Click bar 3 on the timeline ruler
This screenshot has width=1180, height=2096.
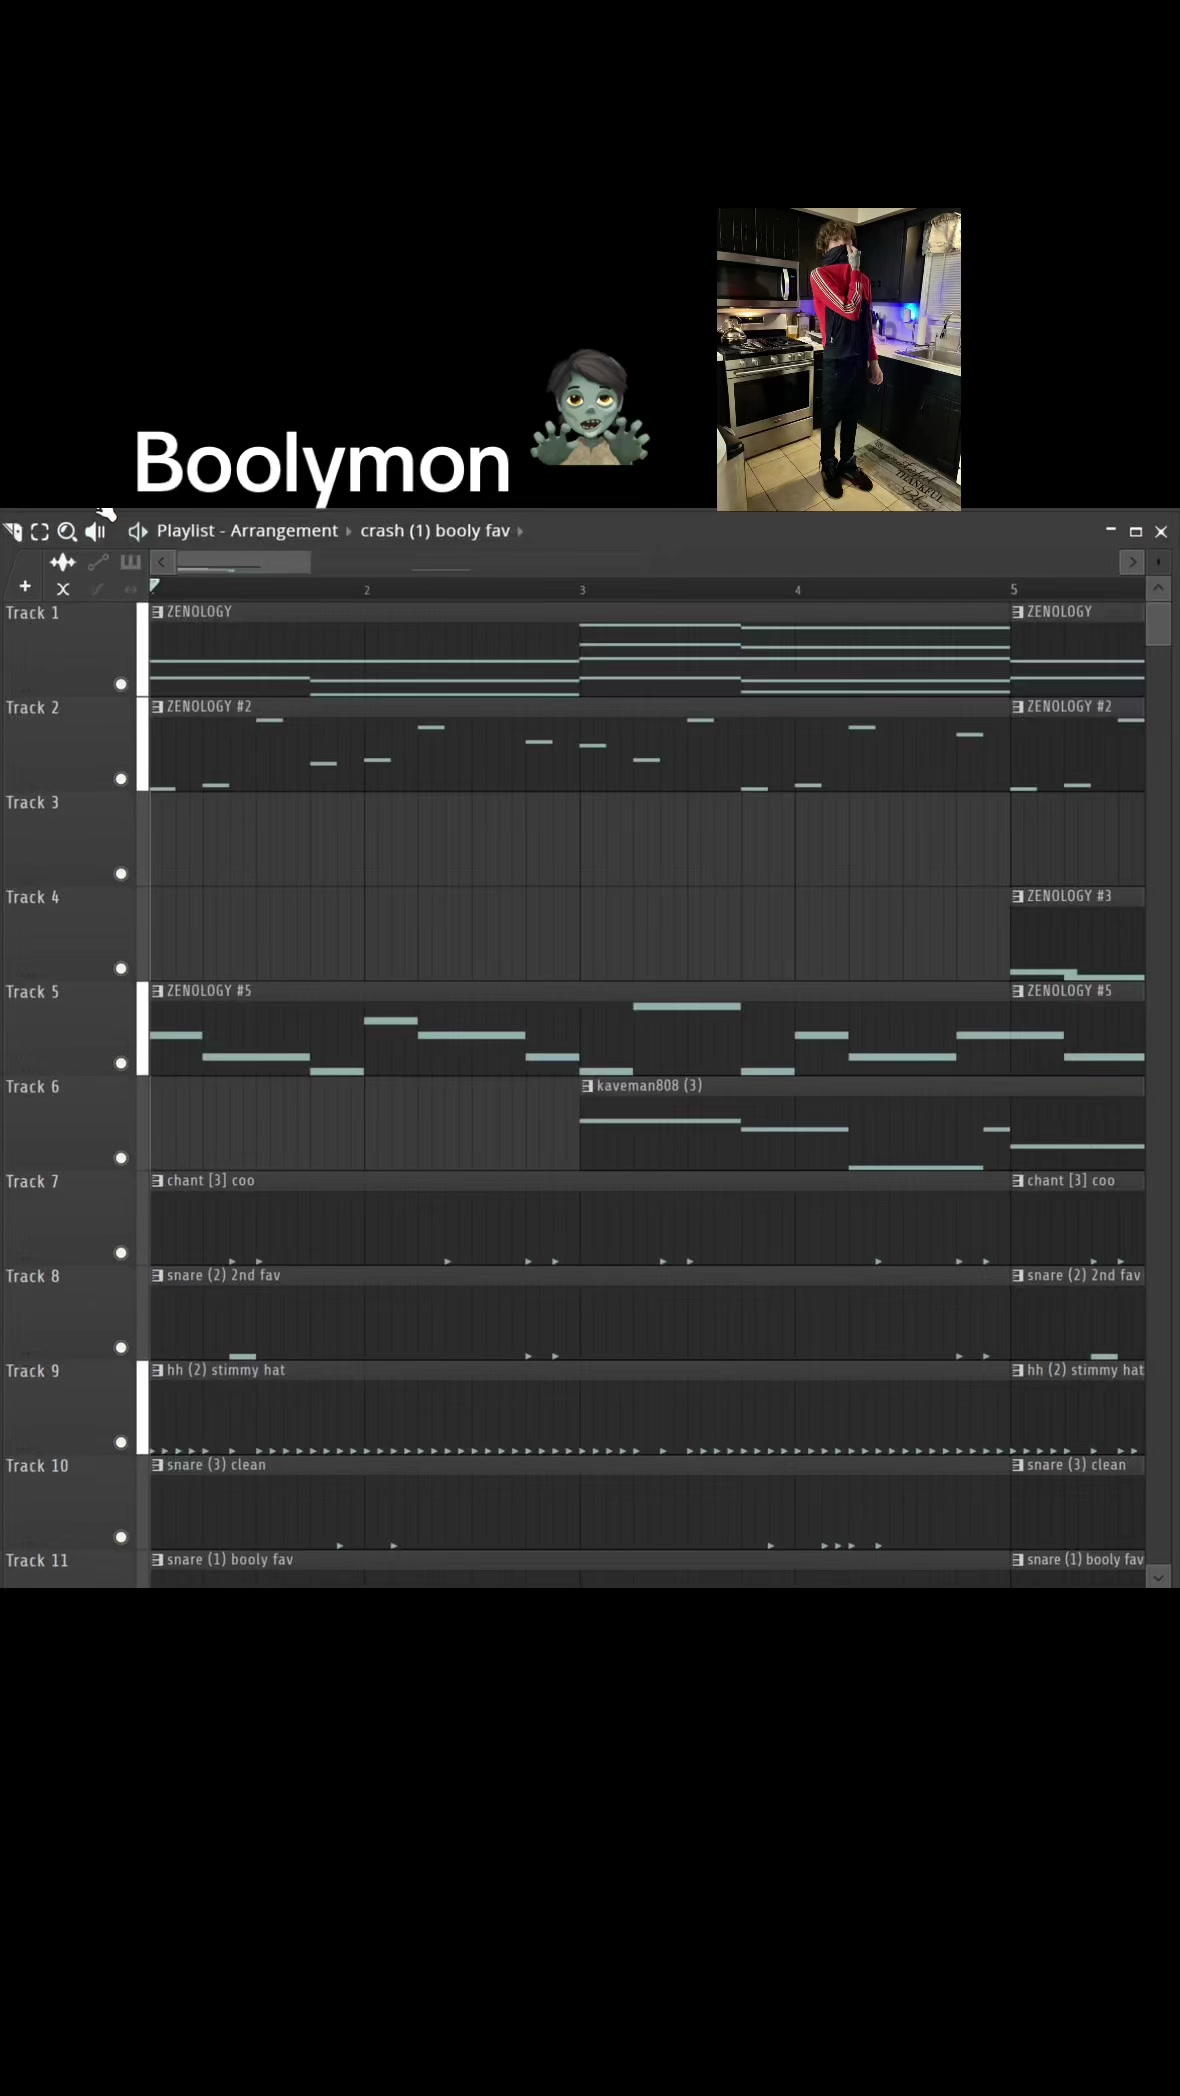click(582, 590)
